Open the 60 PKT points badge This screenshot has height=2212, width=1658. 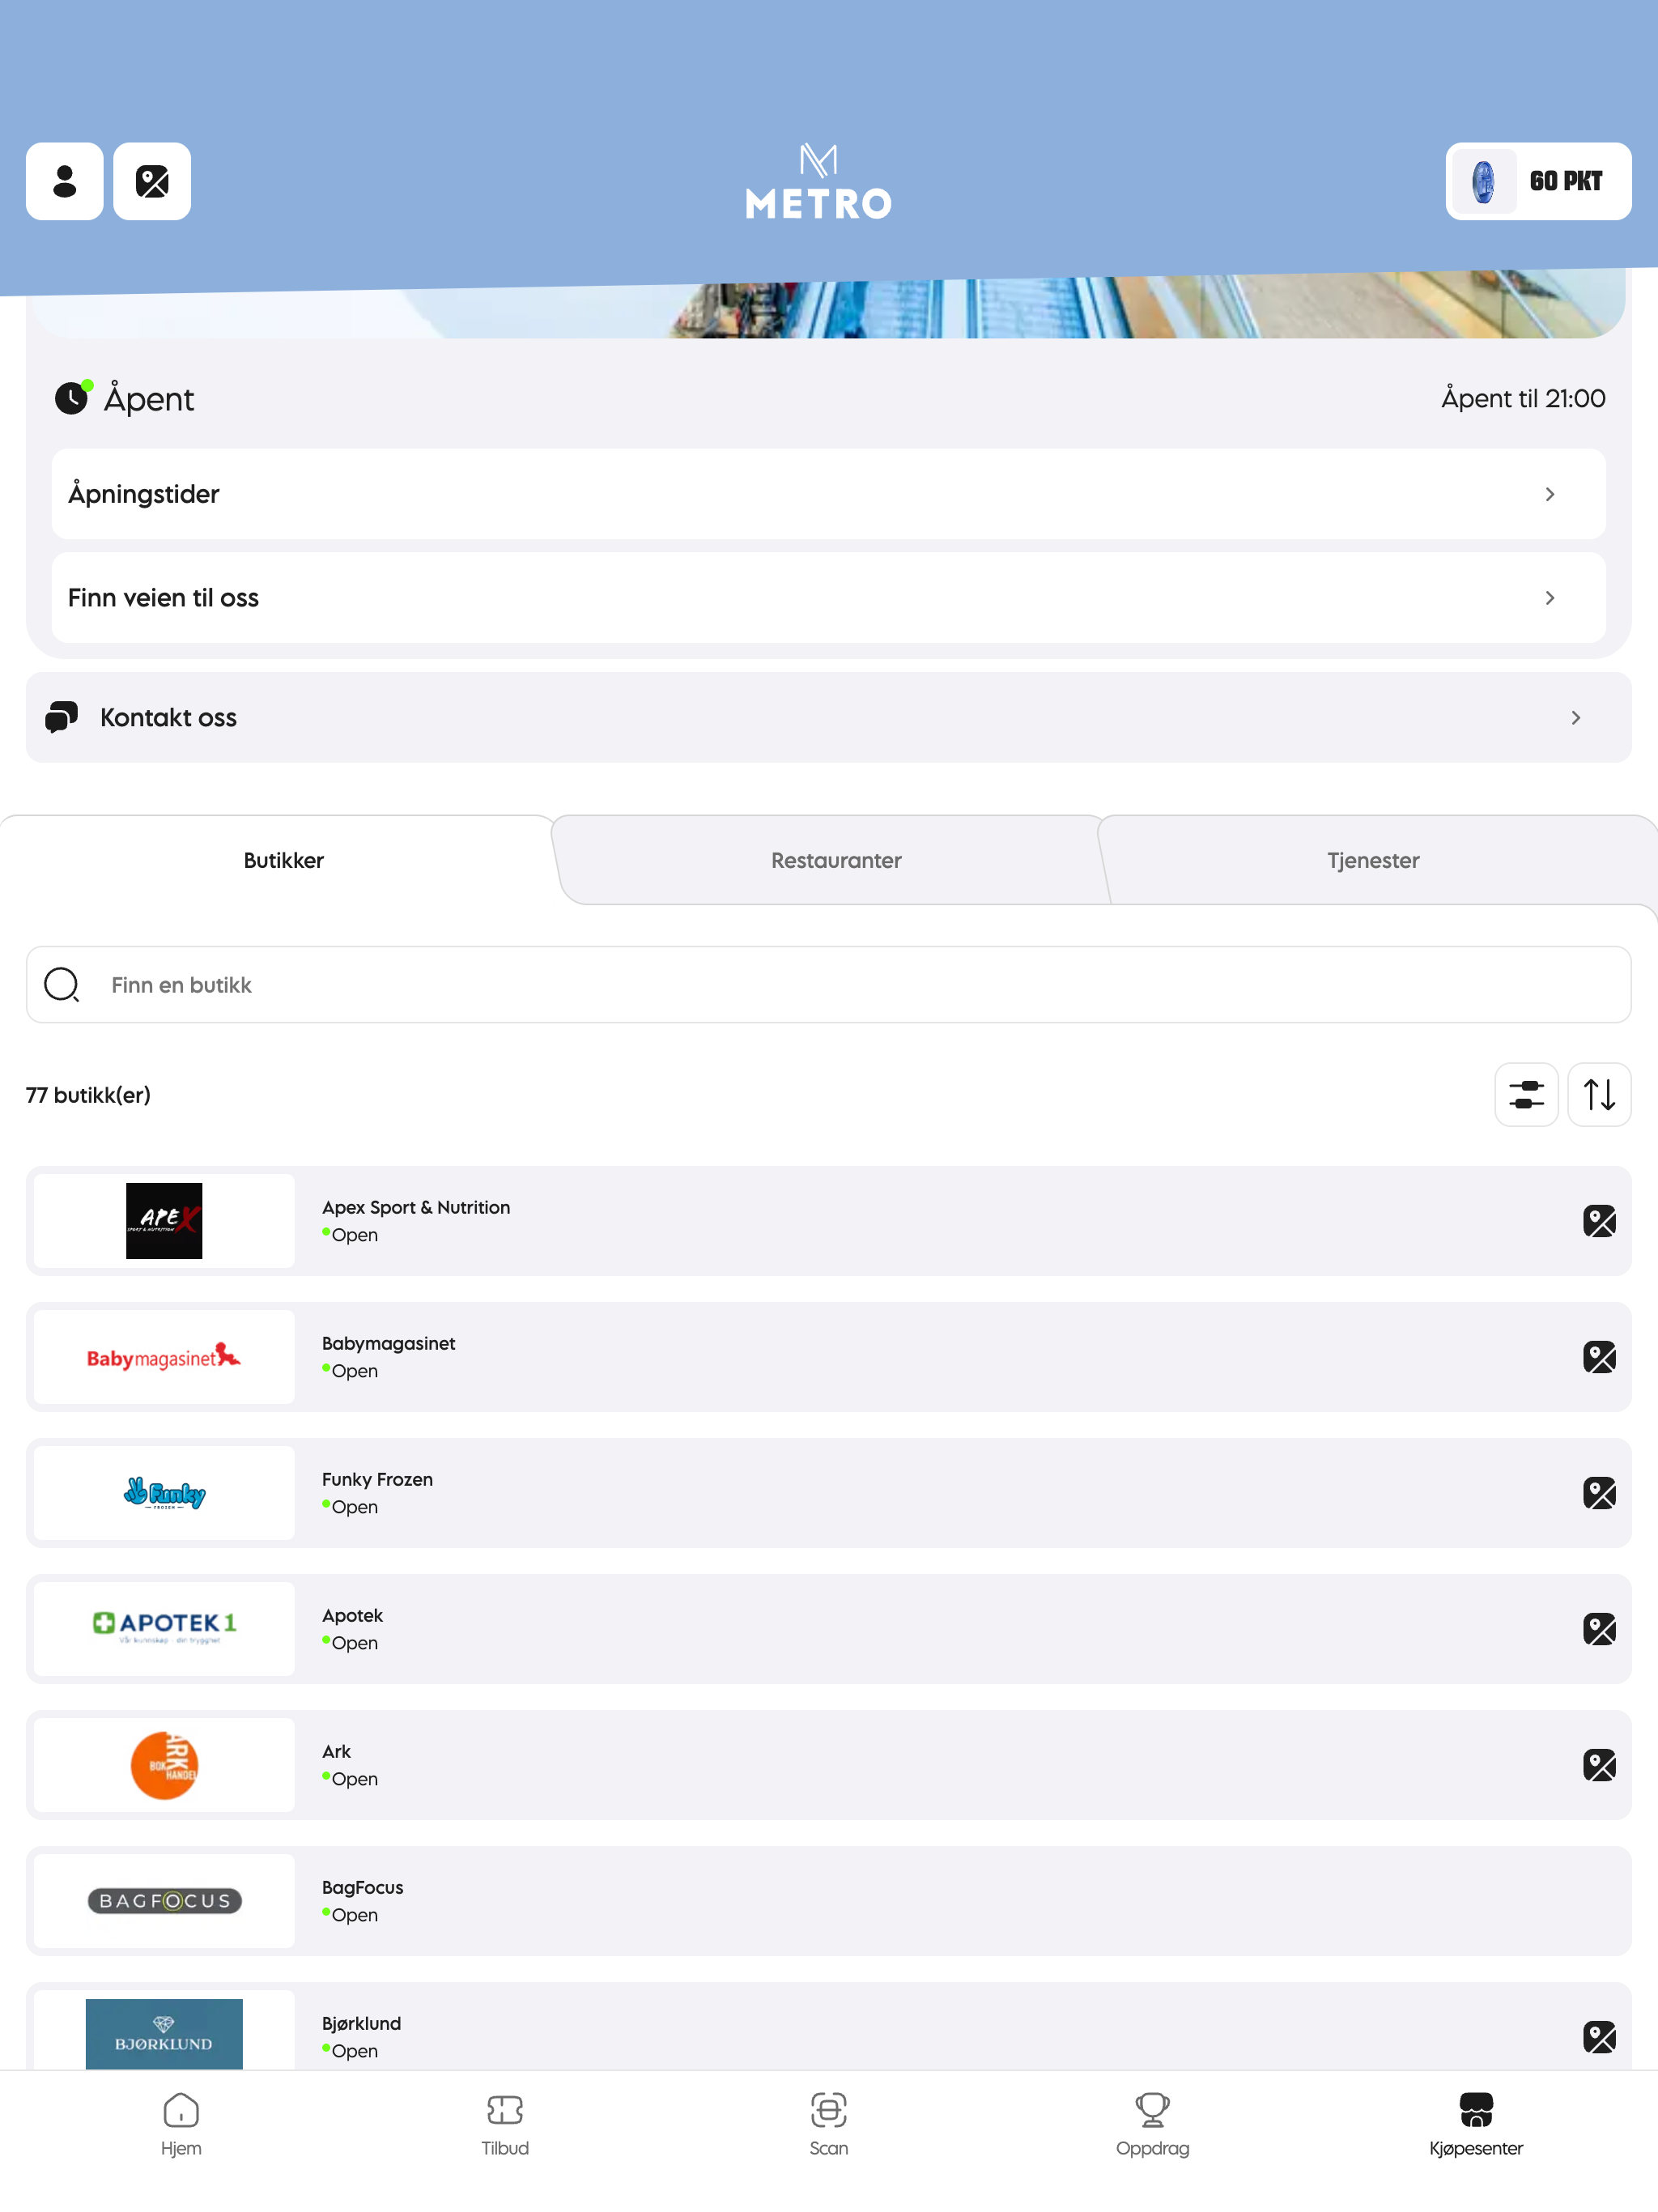(1538, 181)
